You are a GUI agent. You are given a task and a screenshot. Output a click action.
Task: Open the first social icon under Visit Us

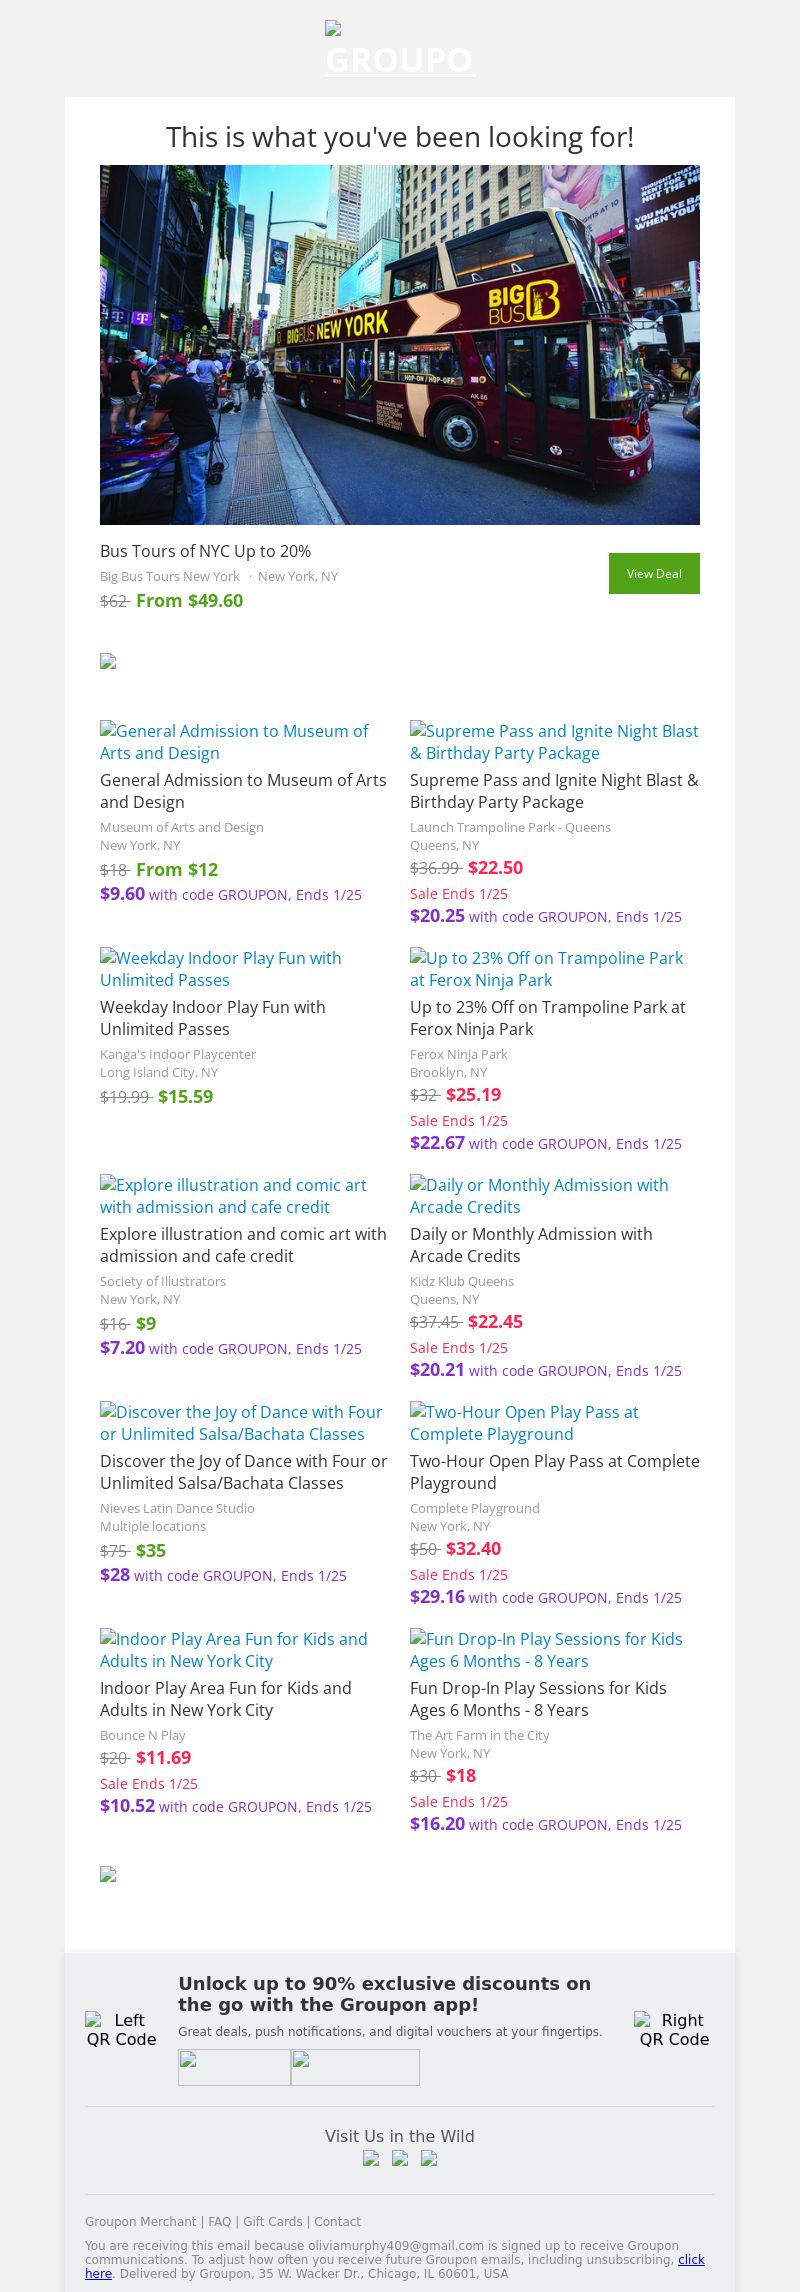click(371, 2158)
